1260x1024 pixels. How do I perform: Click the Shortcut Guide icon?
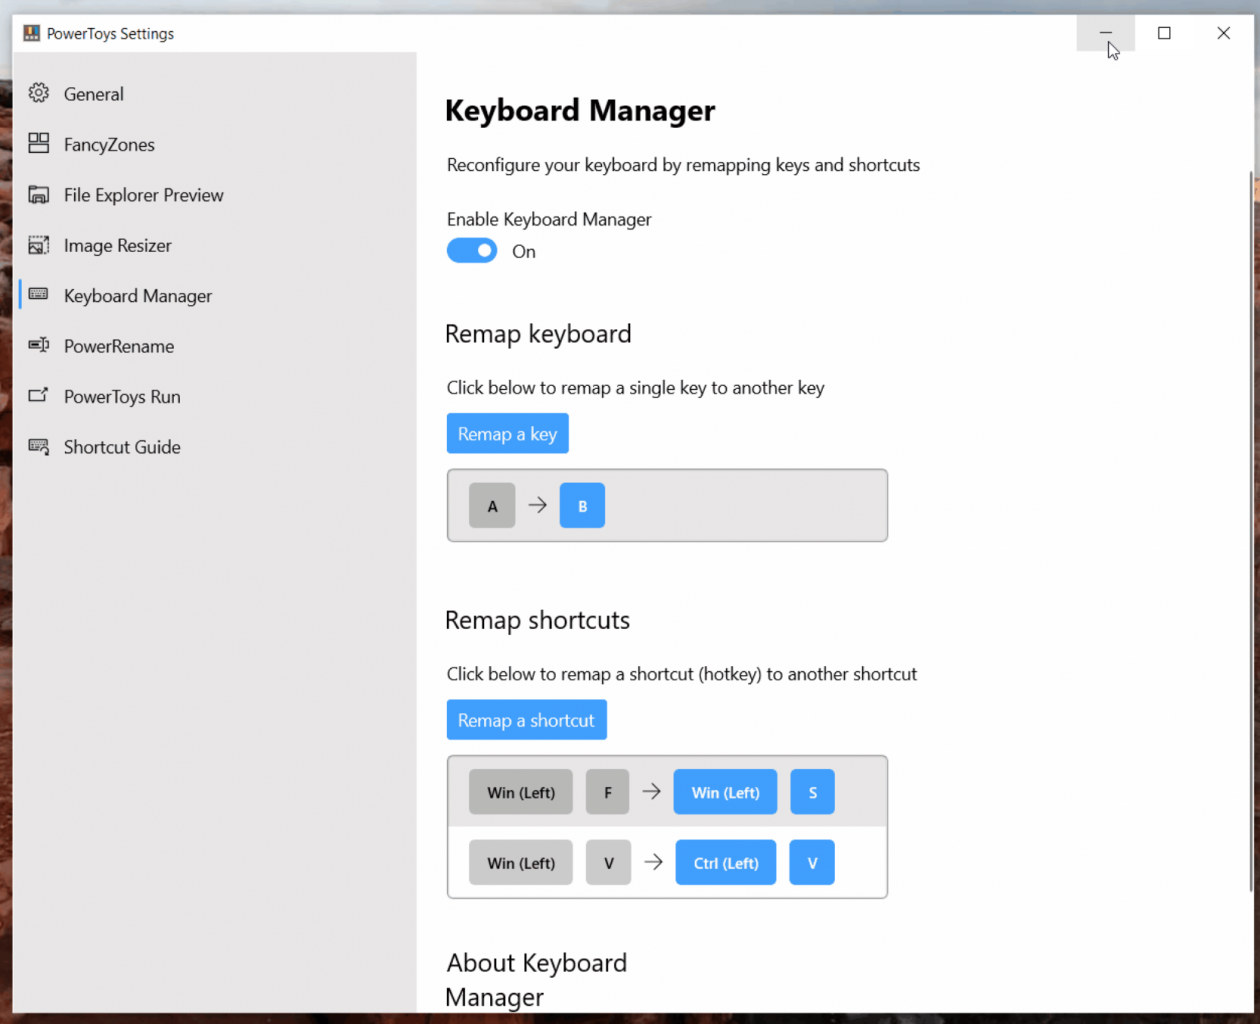(38, 446)
